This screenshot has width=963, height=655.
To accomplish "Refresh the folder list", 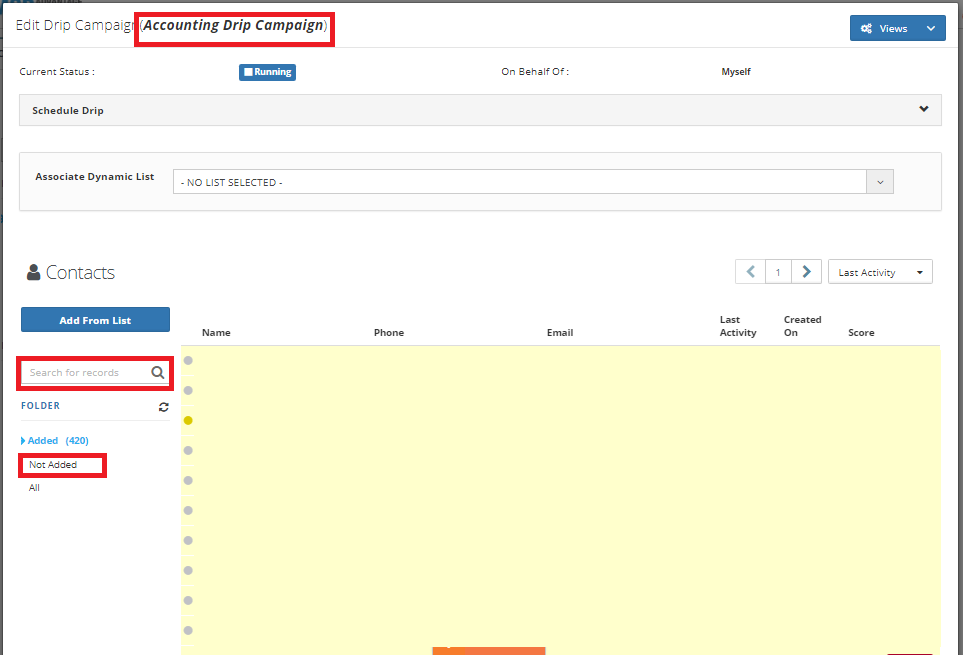I will [x=163, y=407].
